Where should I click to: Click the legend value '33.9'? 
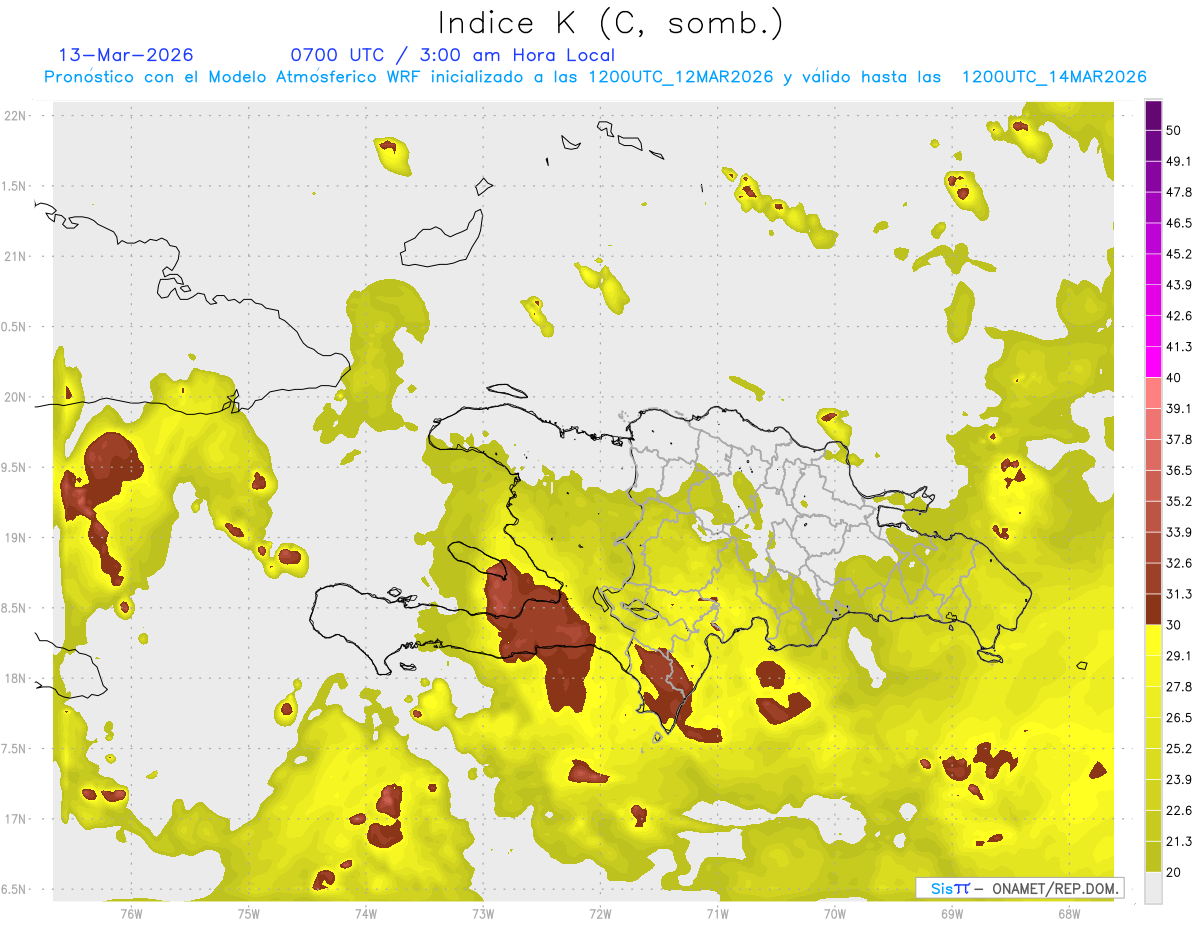click(x=1179, y=532)
